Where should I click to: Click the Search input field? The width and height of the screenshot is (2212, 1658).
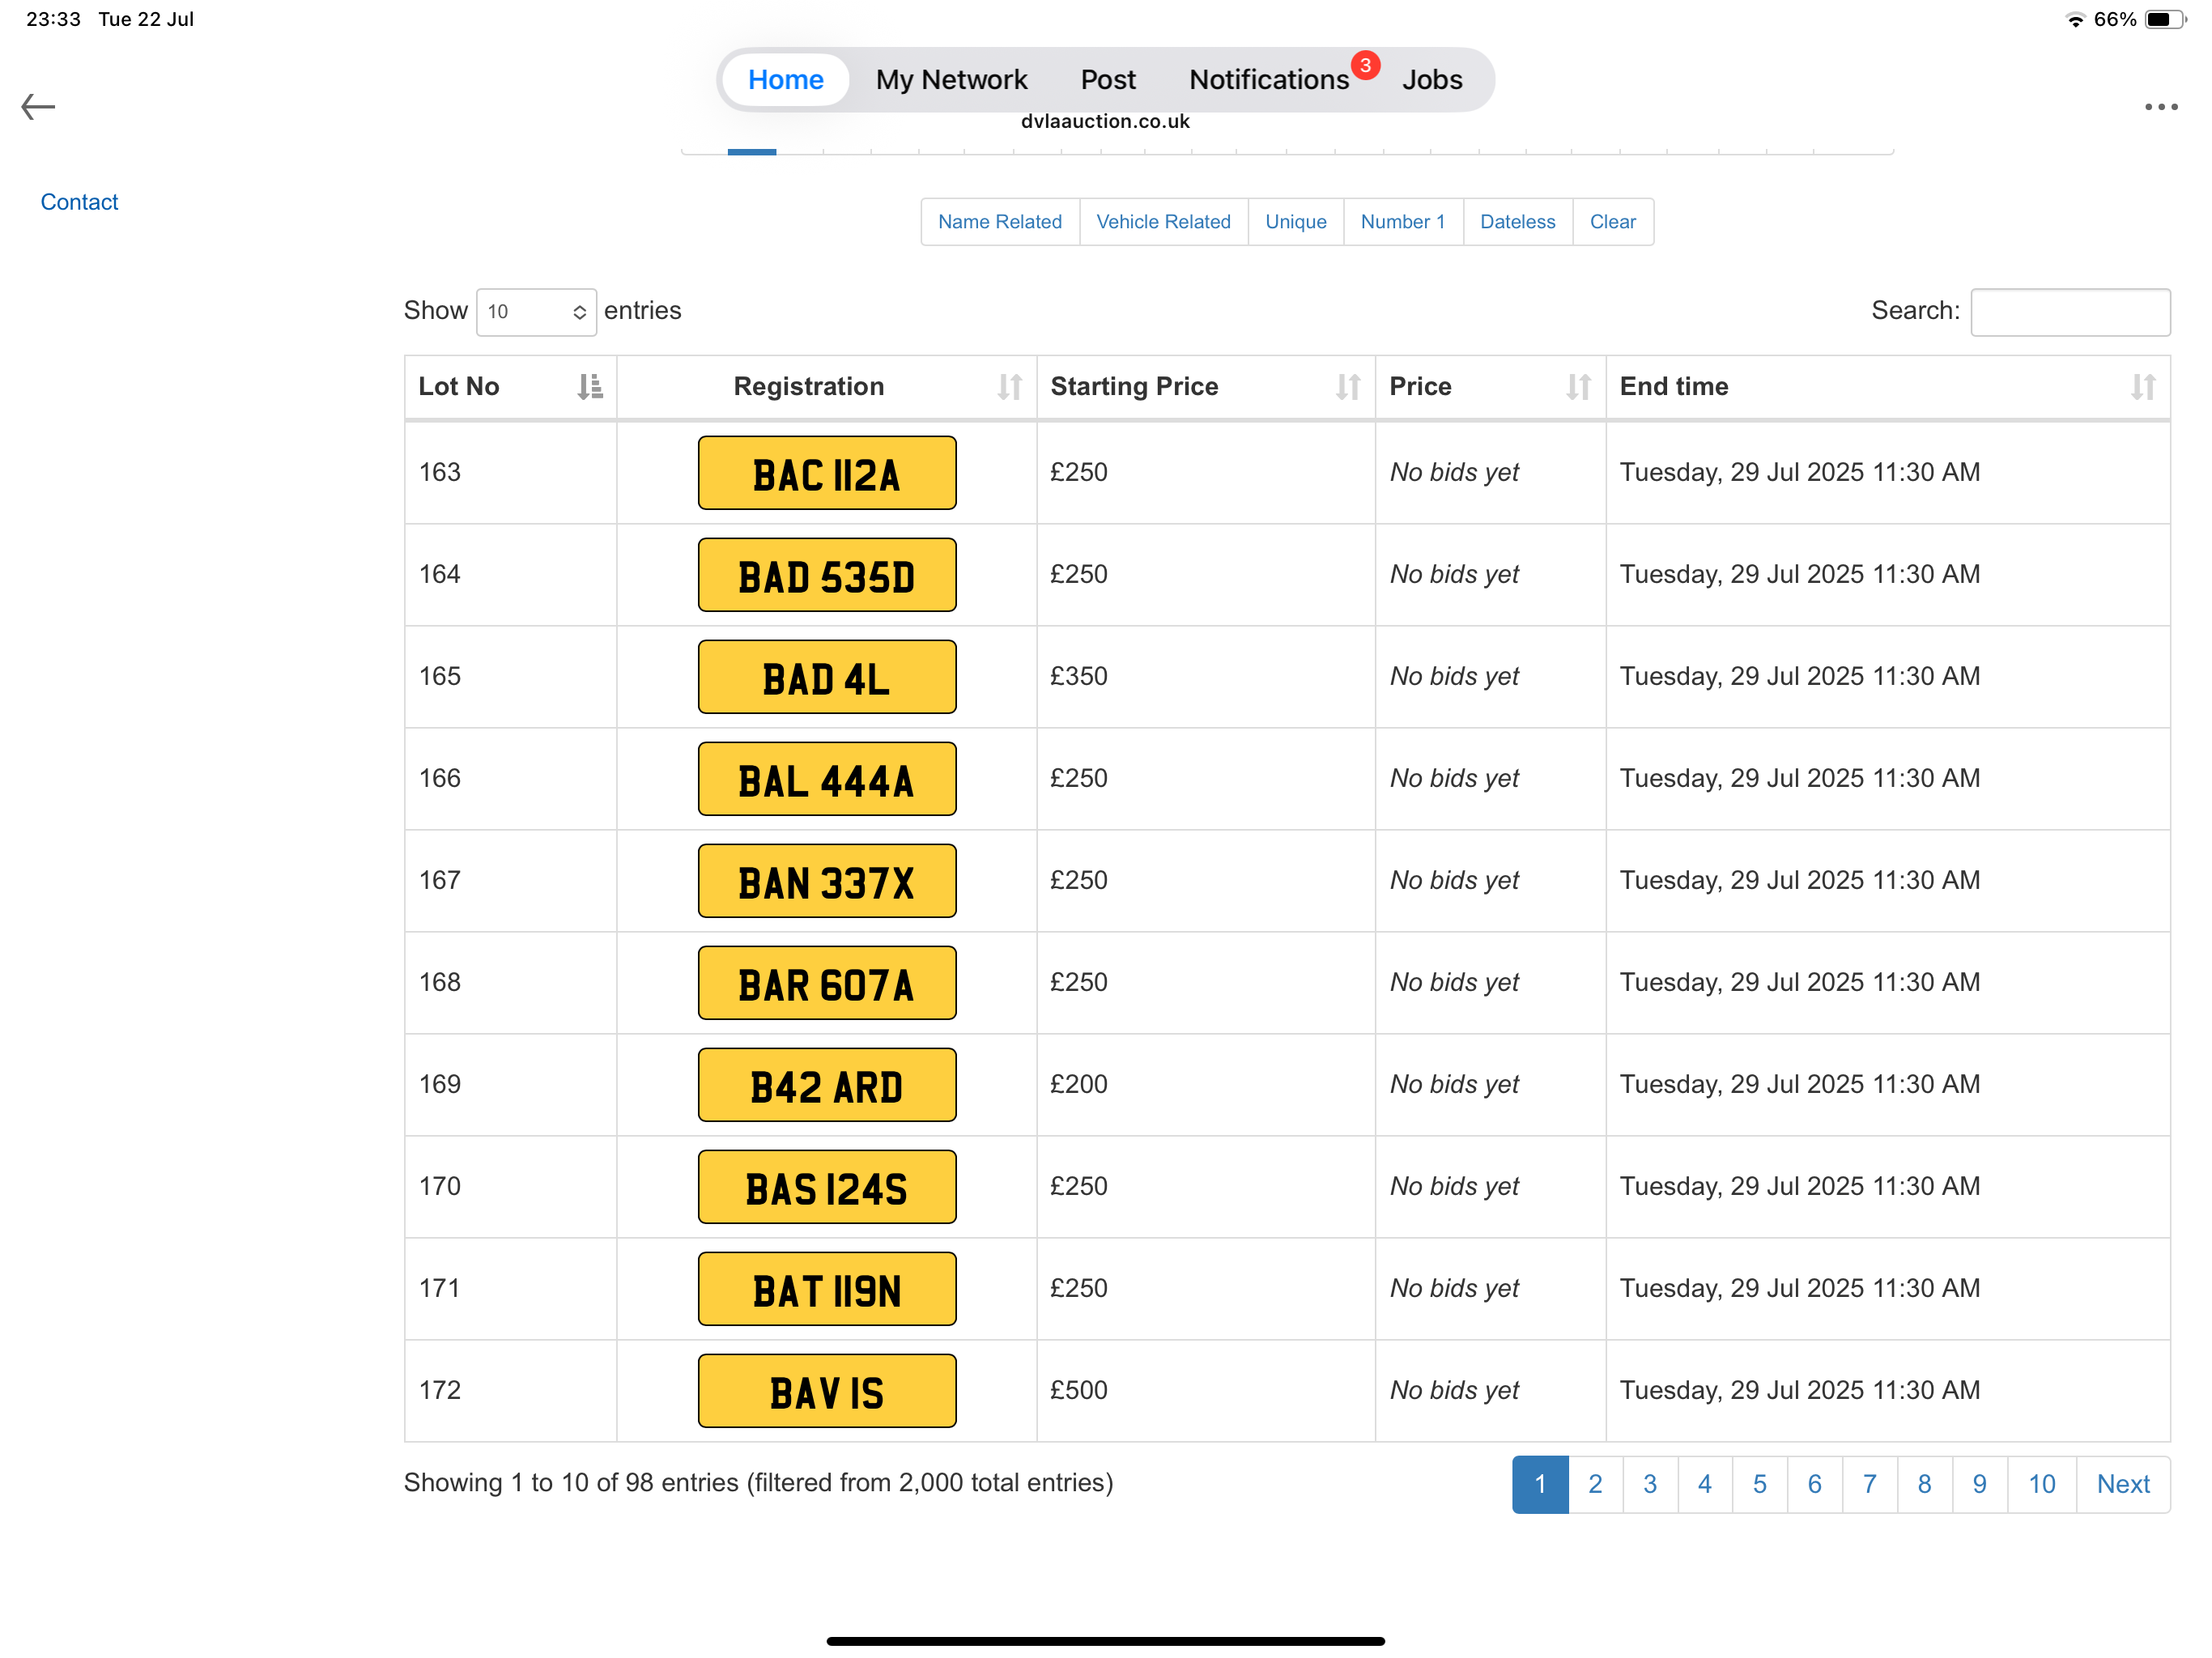click(x=2069, y=312)
